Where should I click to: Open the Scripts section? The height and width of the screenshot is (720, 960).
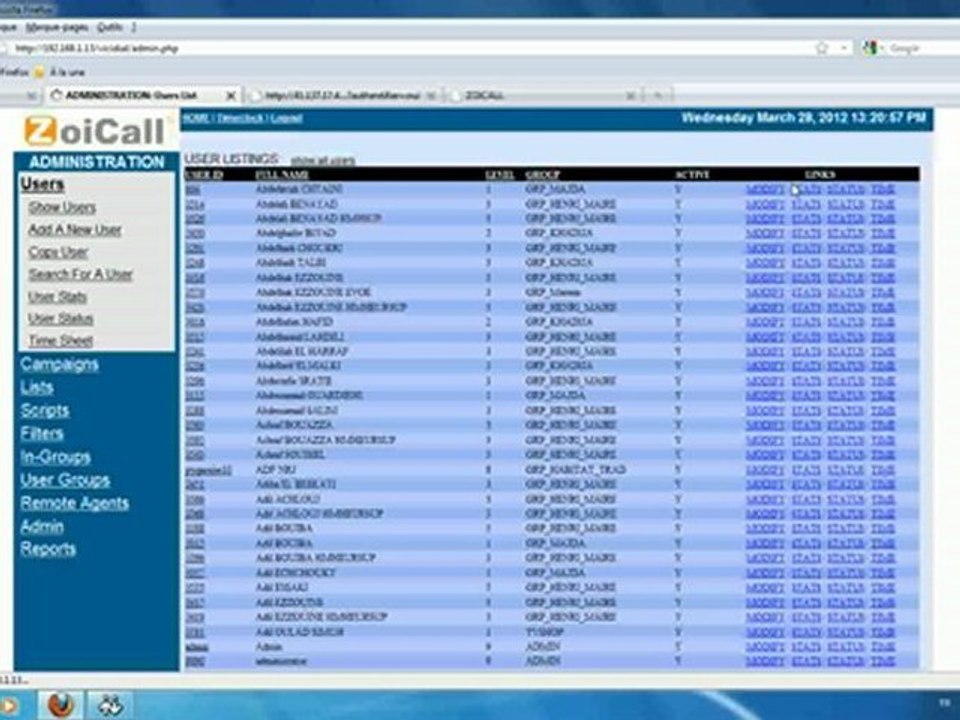tap(45, 411)
